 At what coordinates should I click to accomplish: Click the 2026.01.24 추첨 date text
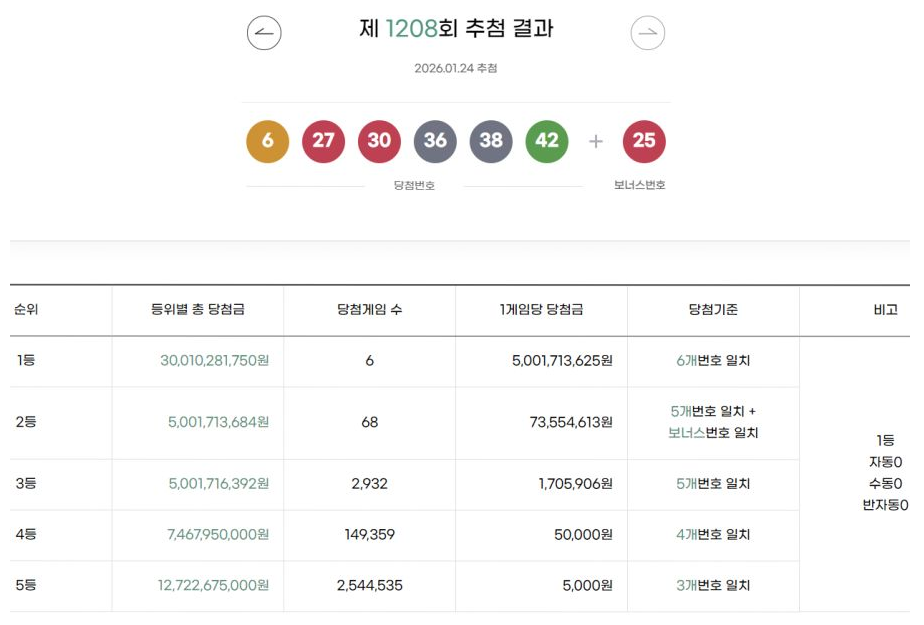[456, 68]
